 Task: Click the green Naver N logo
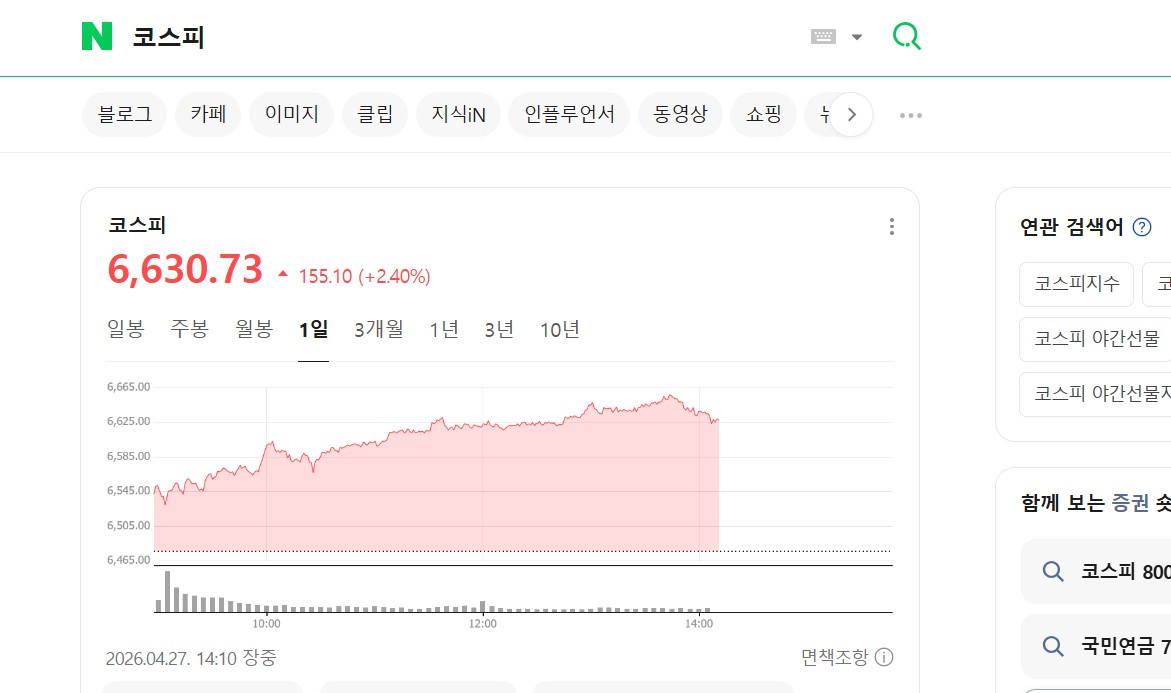click(97, 37)
